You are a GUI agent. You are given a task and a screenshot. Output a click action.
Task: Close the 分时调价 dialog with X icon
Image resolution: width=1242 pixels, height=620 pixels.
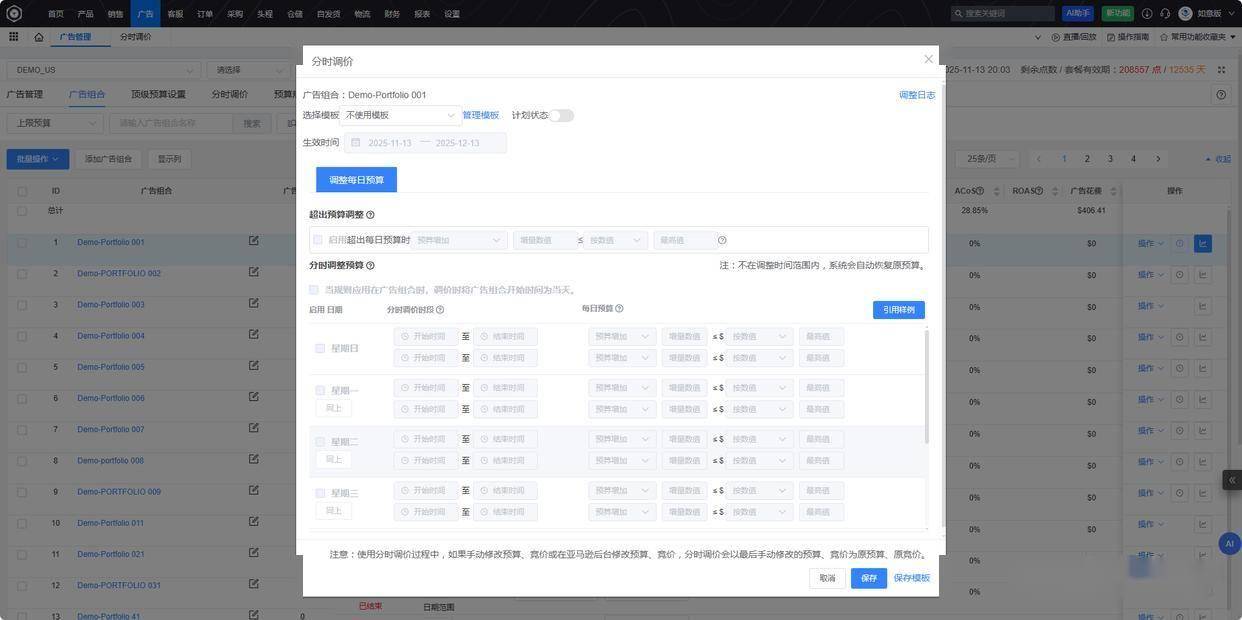point(928,60)
